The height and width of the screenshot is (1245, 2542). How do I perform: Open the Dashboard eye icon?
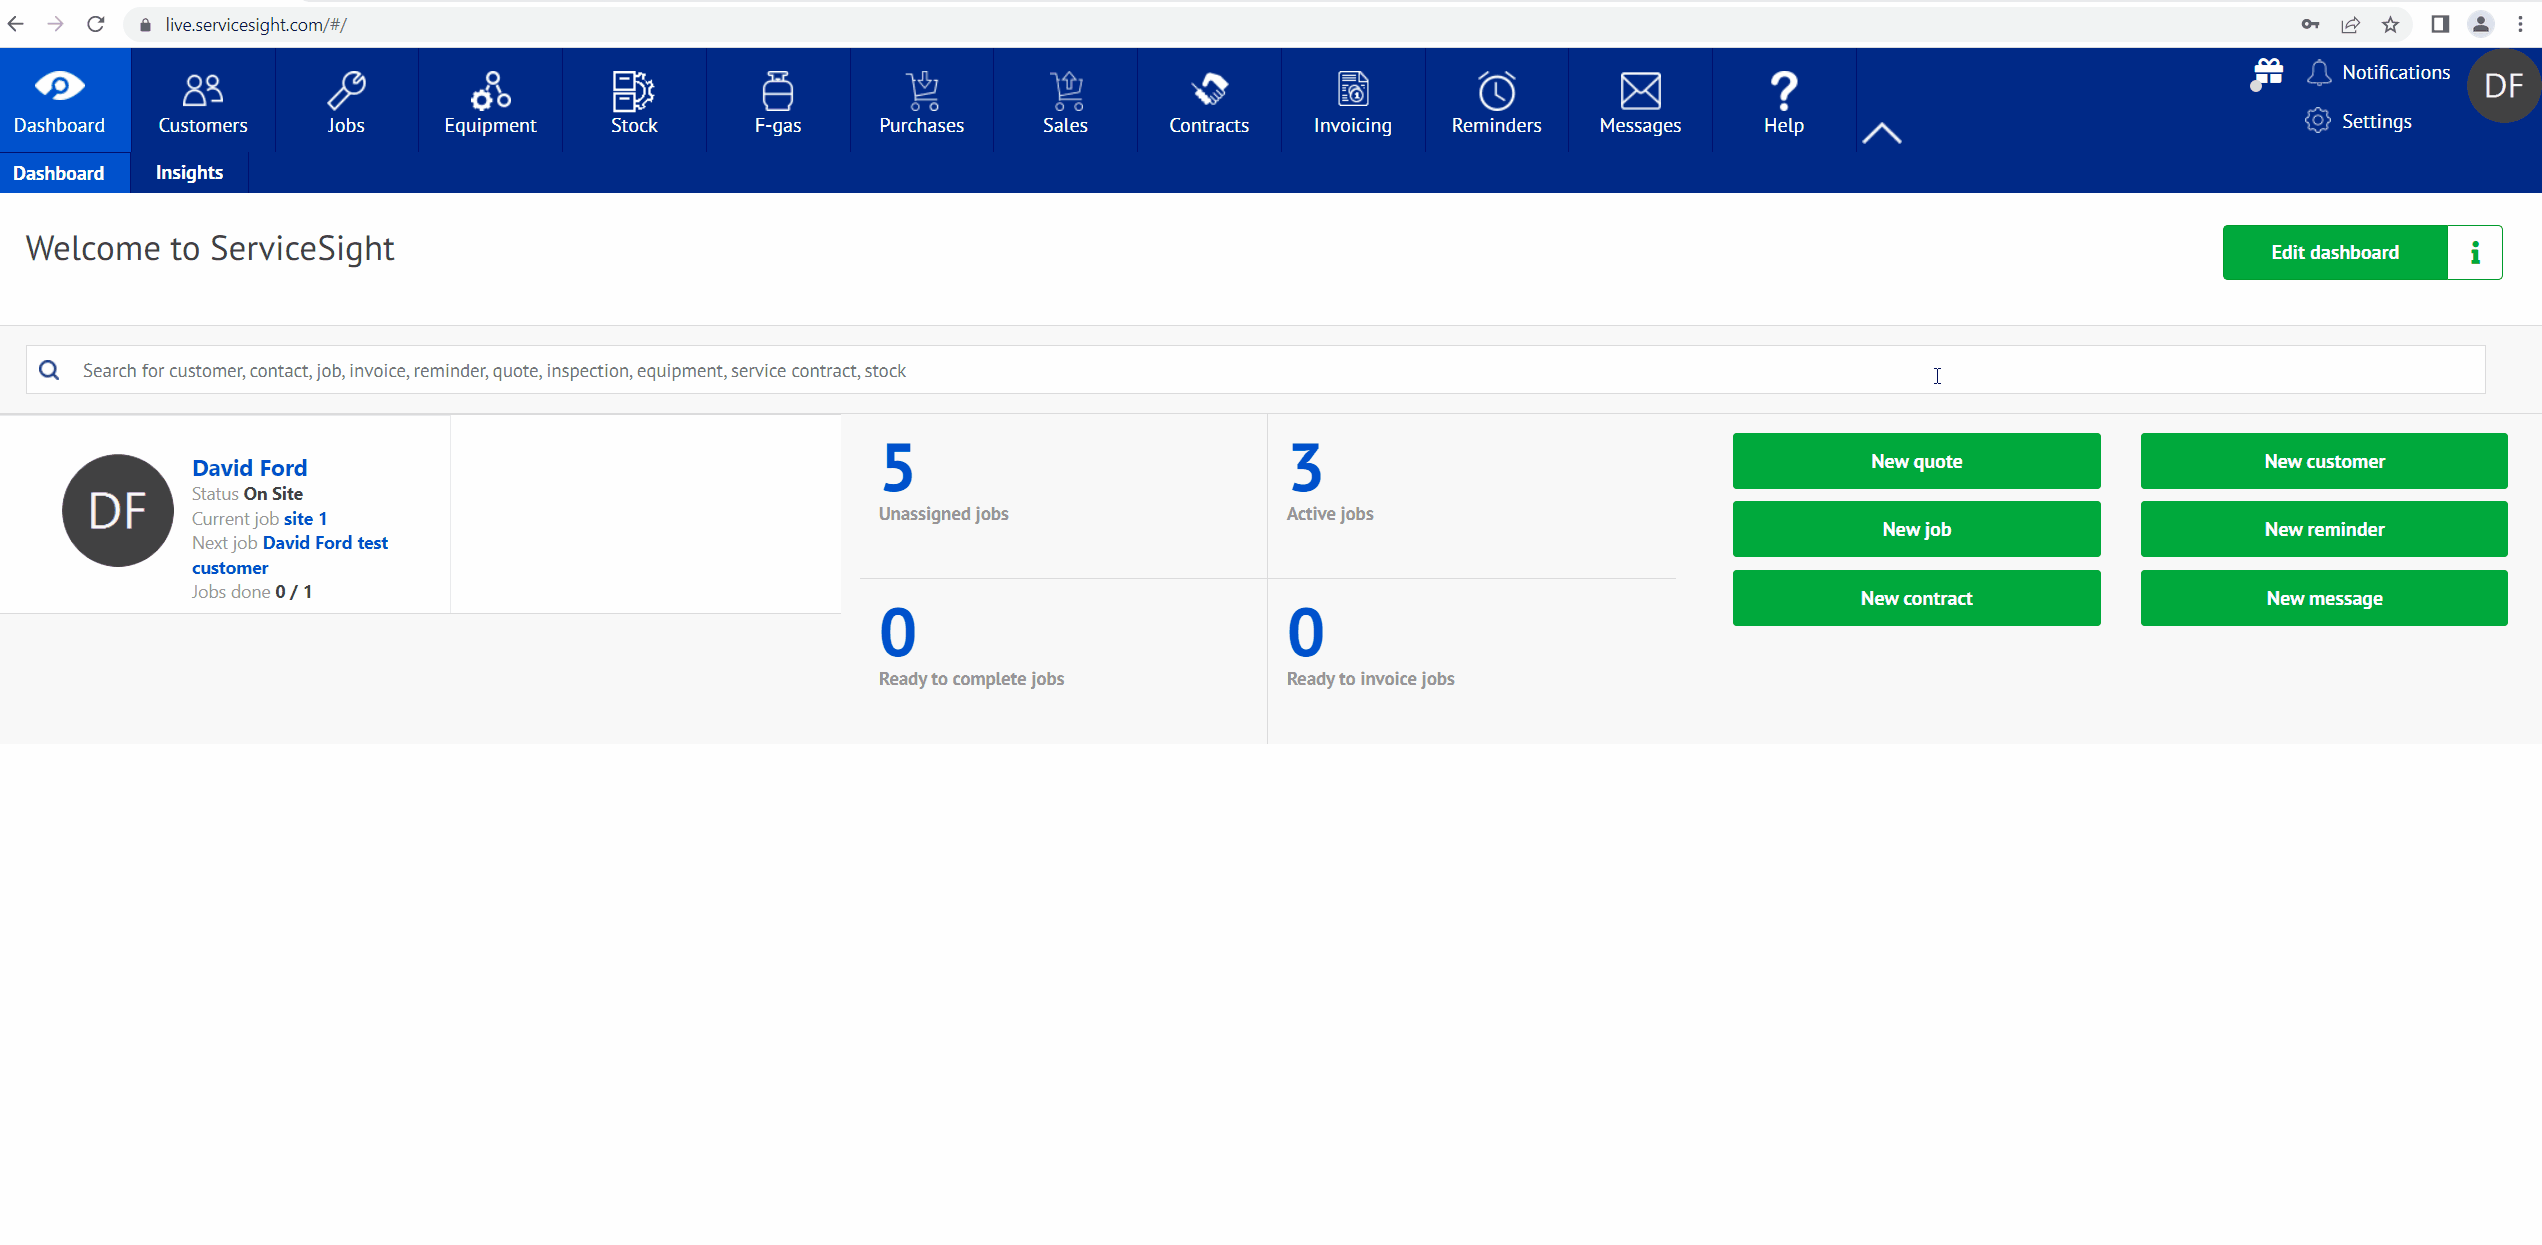pos(59,87)
